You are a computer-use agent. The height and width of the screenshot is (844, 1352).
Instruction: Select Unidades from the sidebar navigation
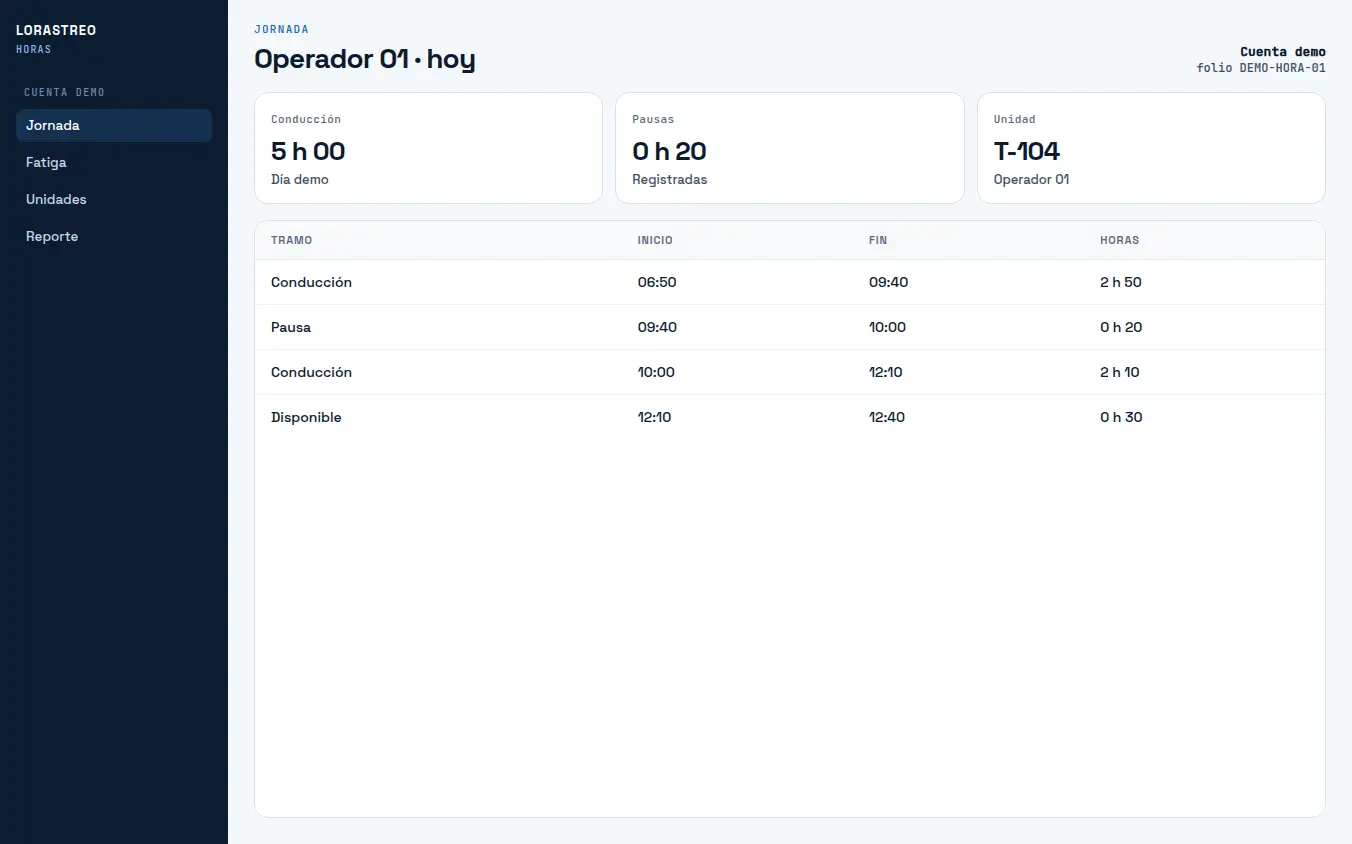(114, 200)
